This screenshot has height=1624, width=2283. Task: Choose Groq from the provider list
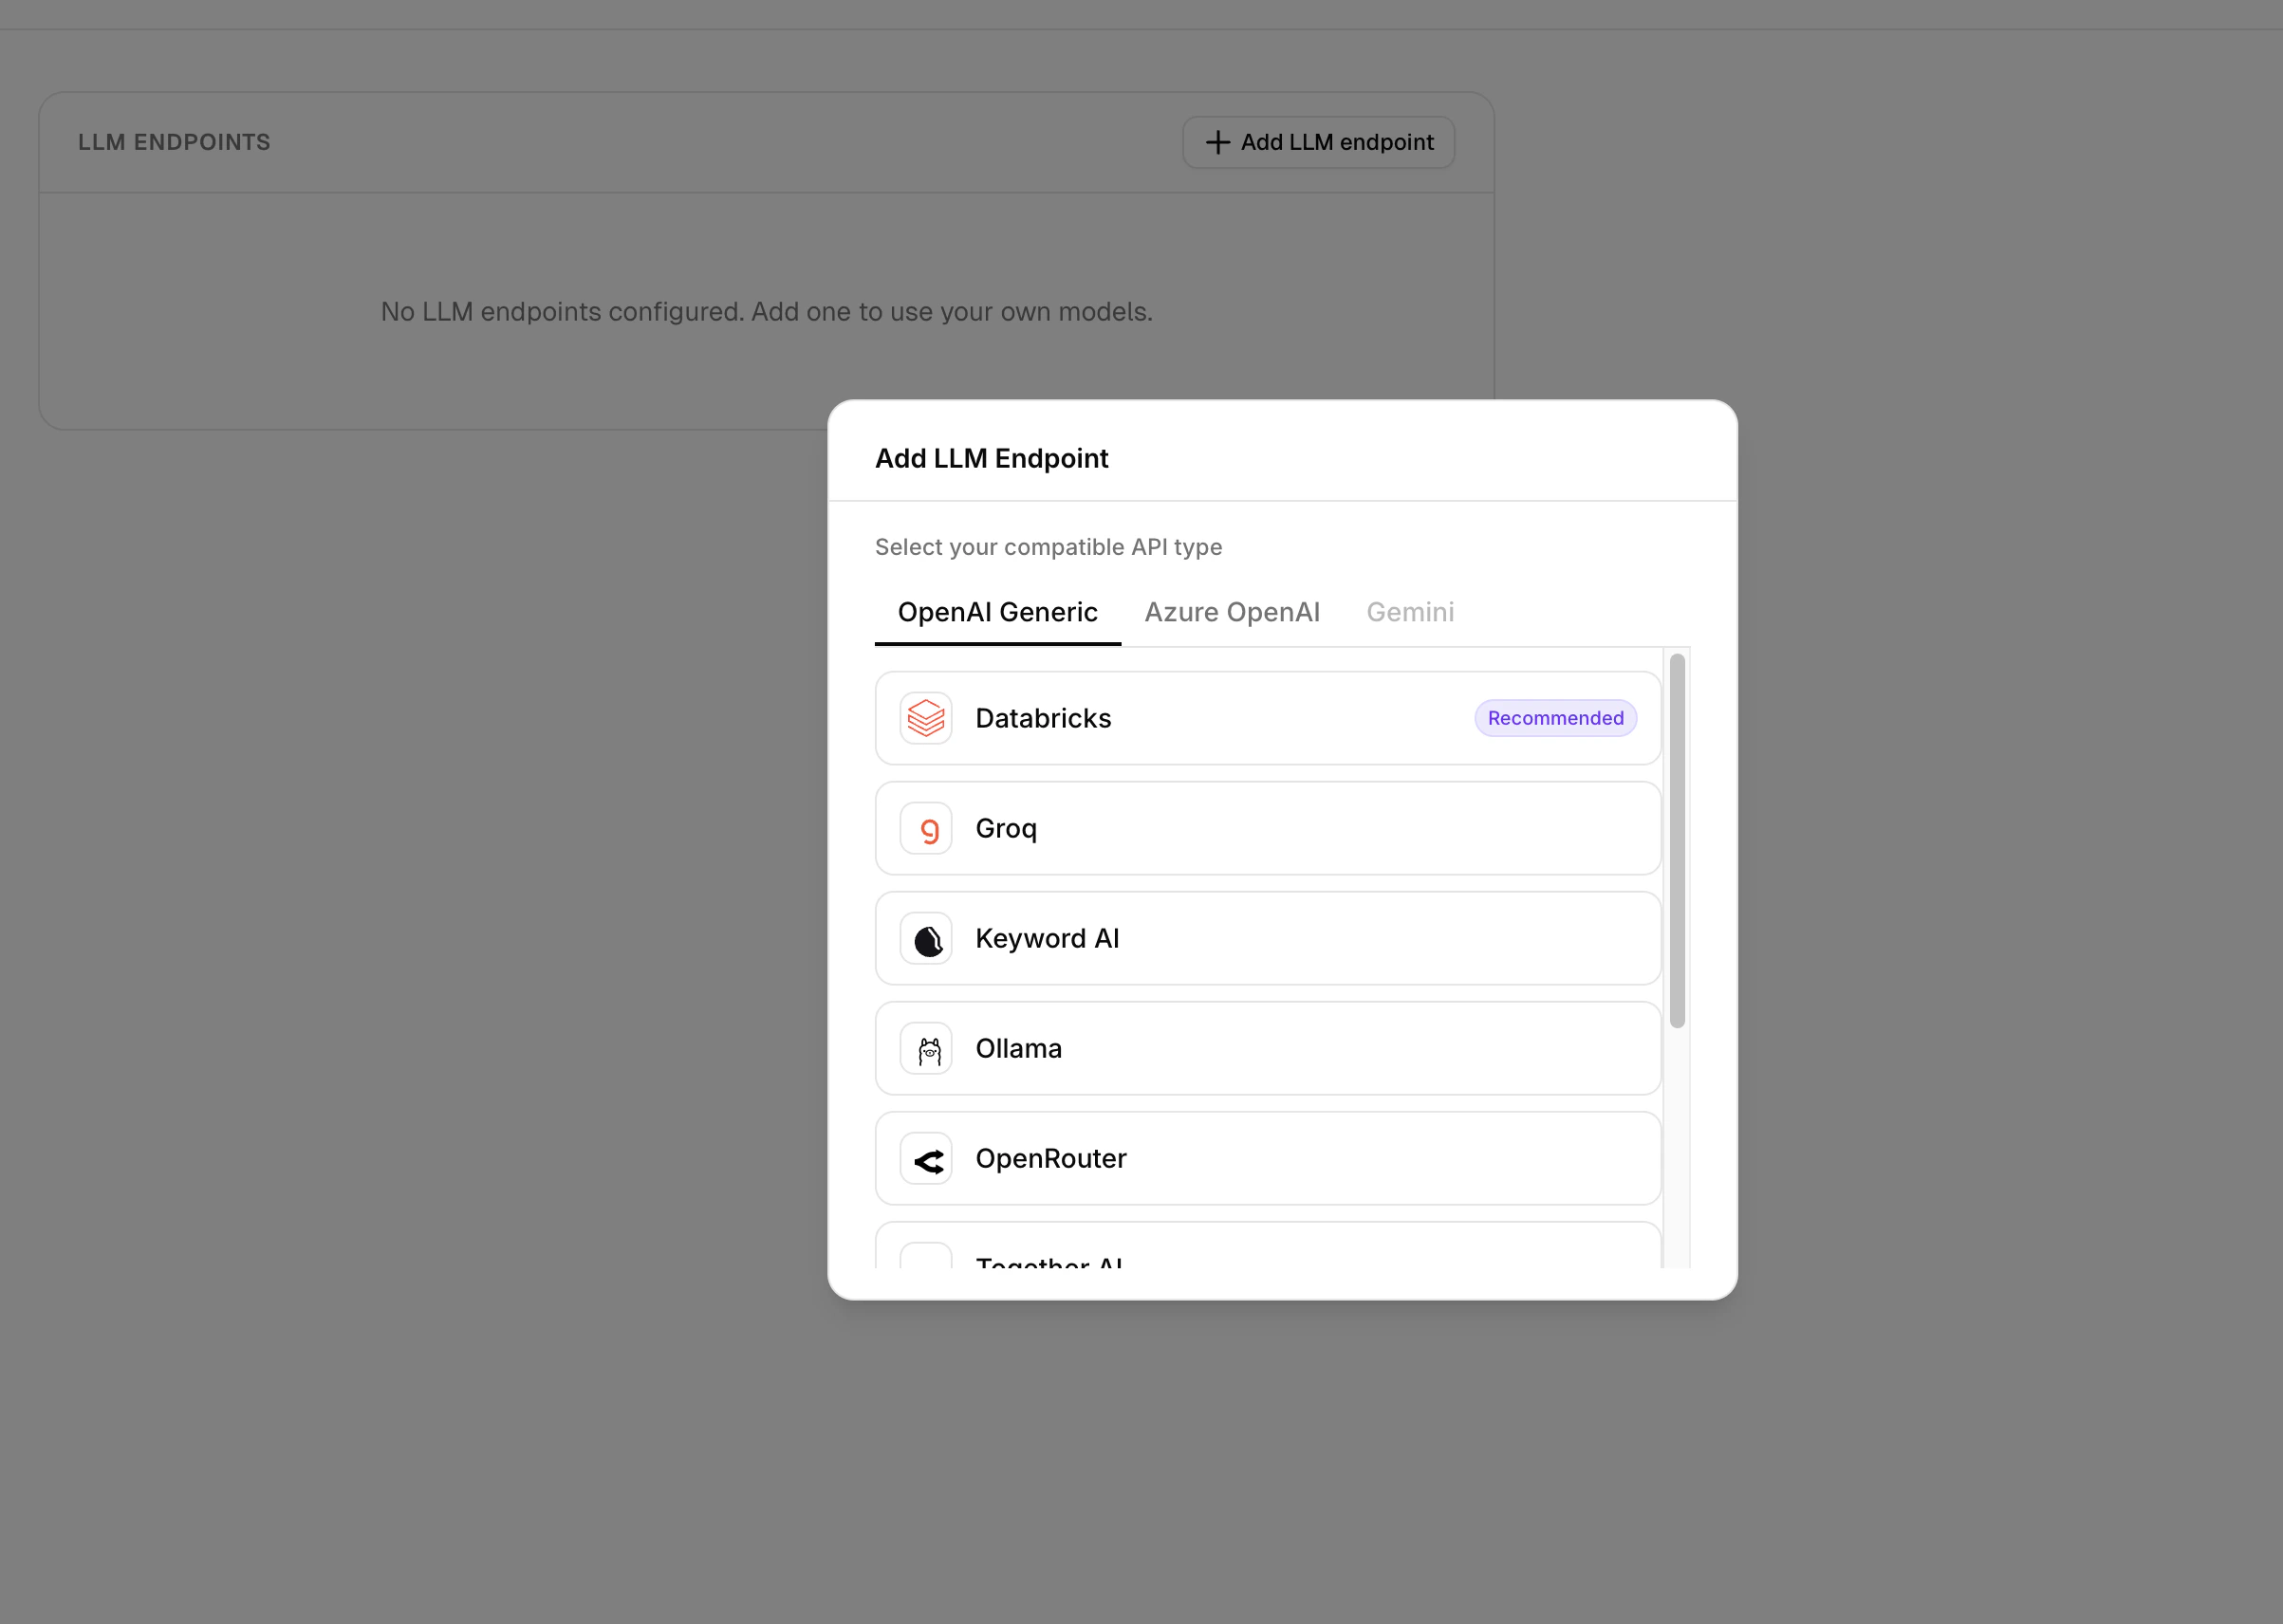[1265, 828]
